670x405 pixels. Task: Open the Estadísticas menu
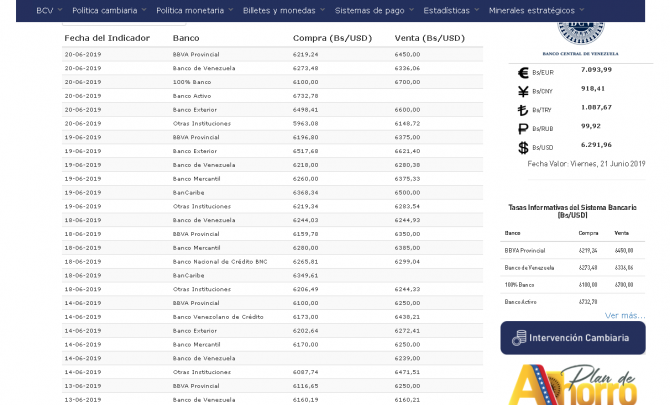click(x=449, y=10)
